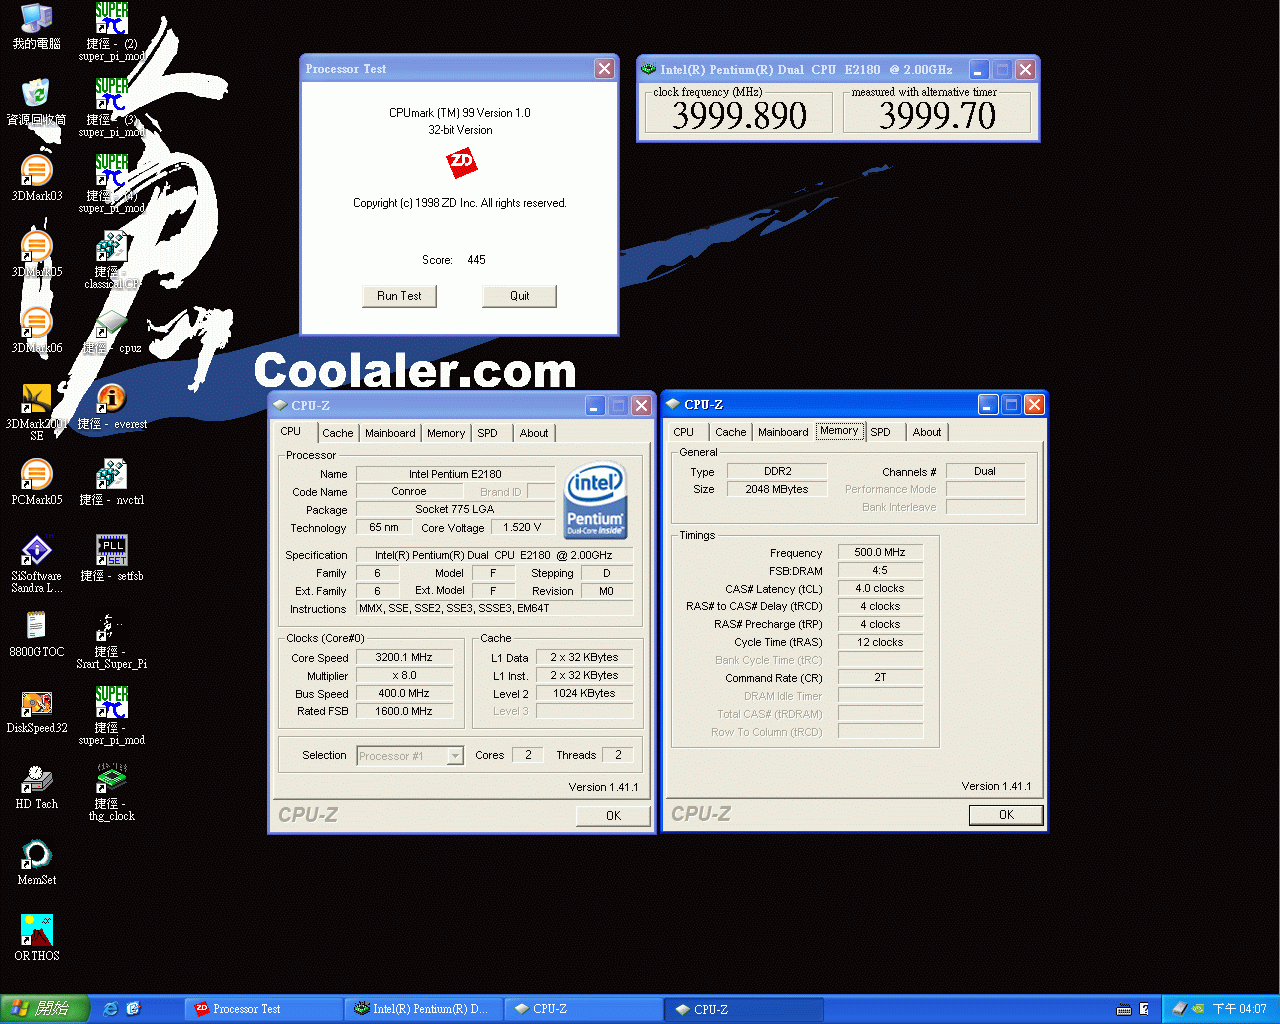Select CPU tab in right CPU-Z window
The height and width of the screenshot is (1024, 1280).
[684, 432]
